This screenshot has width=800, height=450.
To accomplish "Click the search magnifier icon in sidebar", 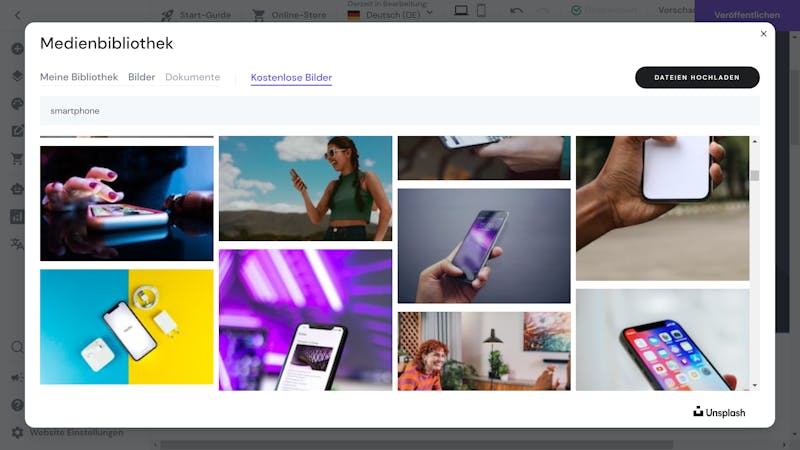I will coord(17,347).
